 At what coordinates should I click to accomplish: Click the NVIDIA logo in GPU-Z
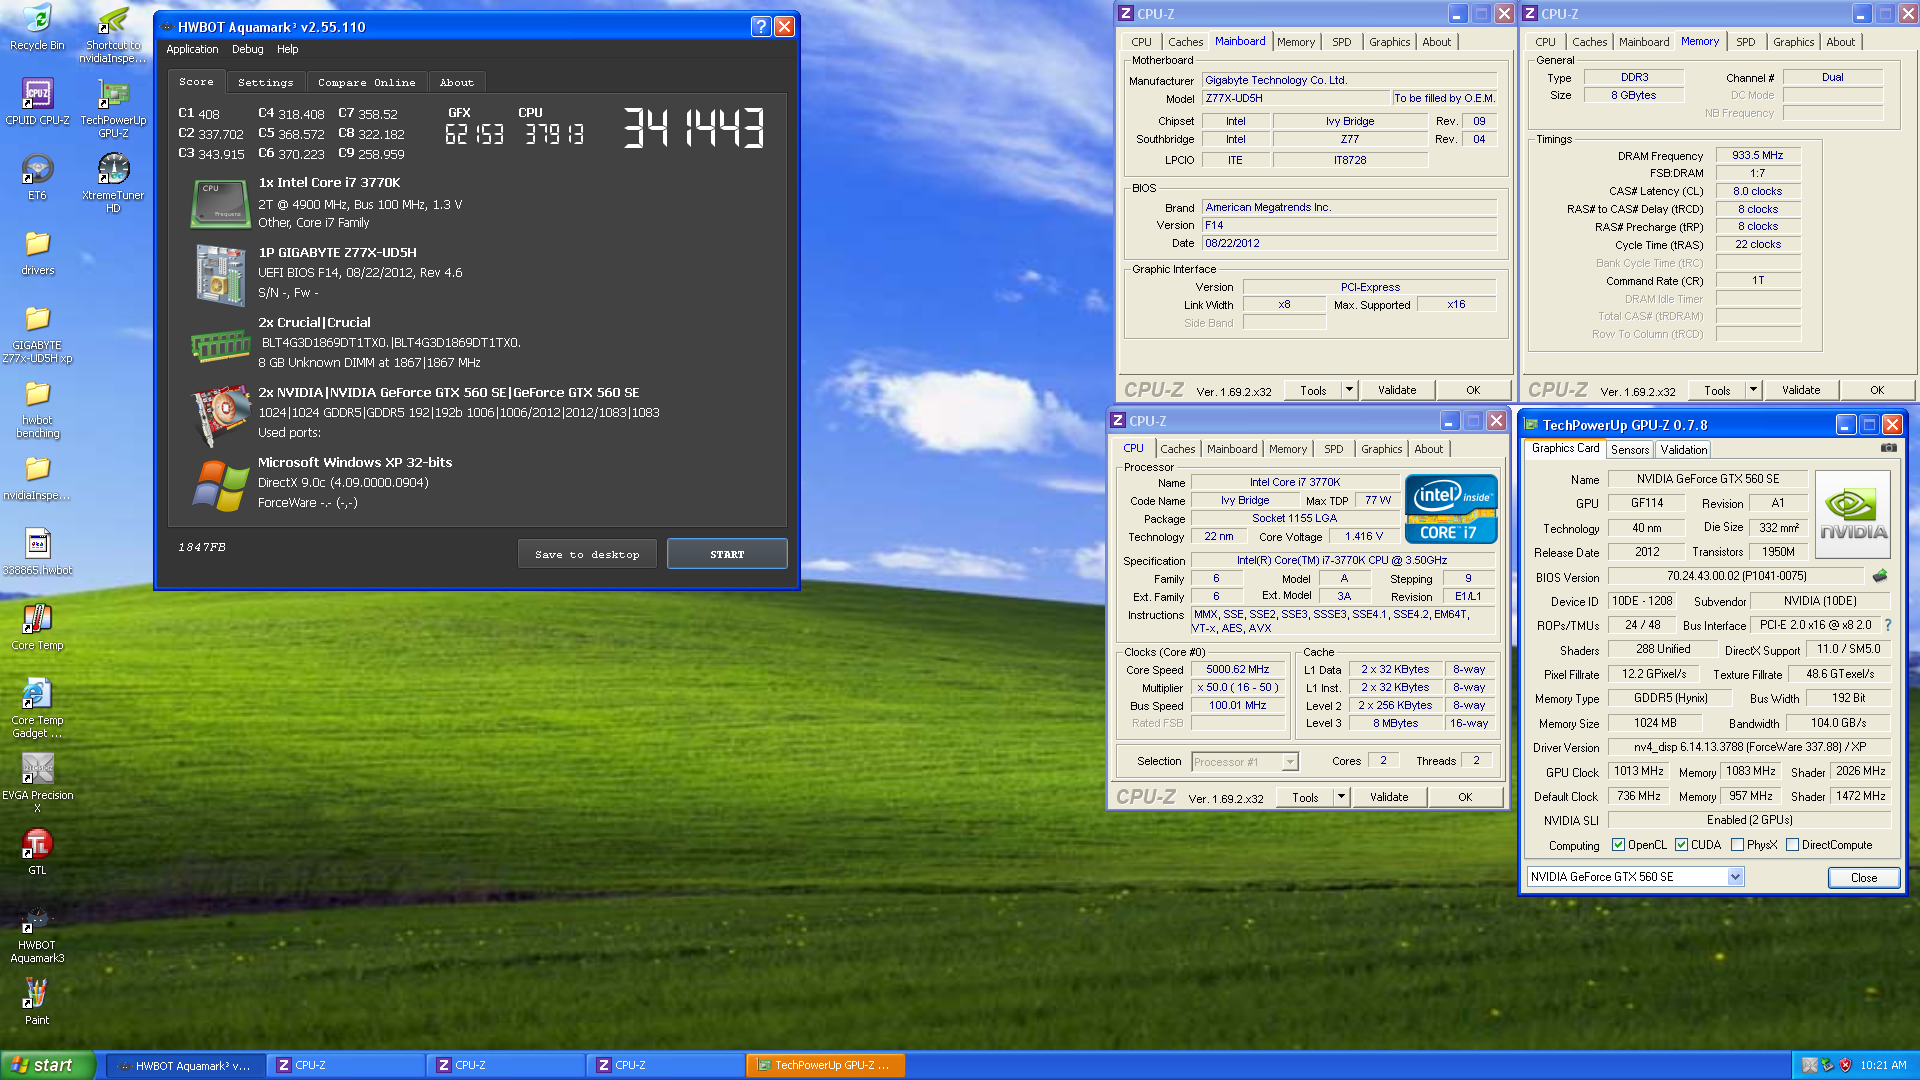coord(1853,514)
